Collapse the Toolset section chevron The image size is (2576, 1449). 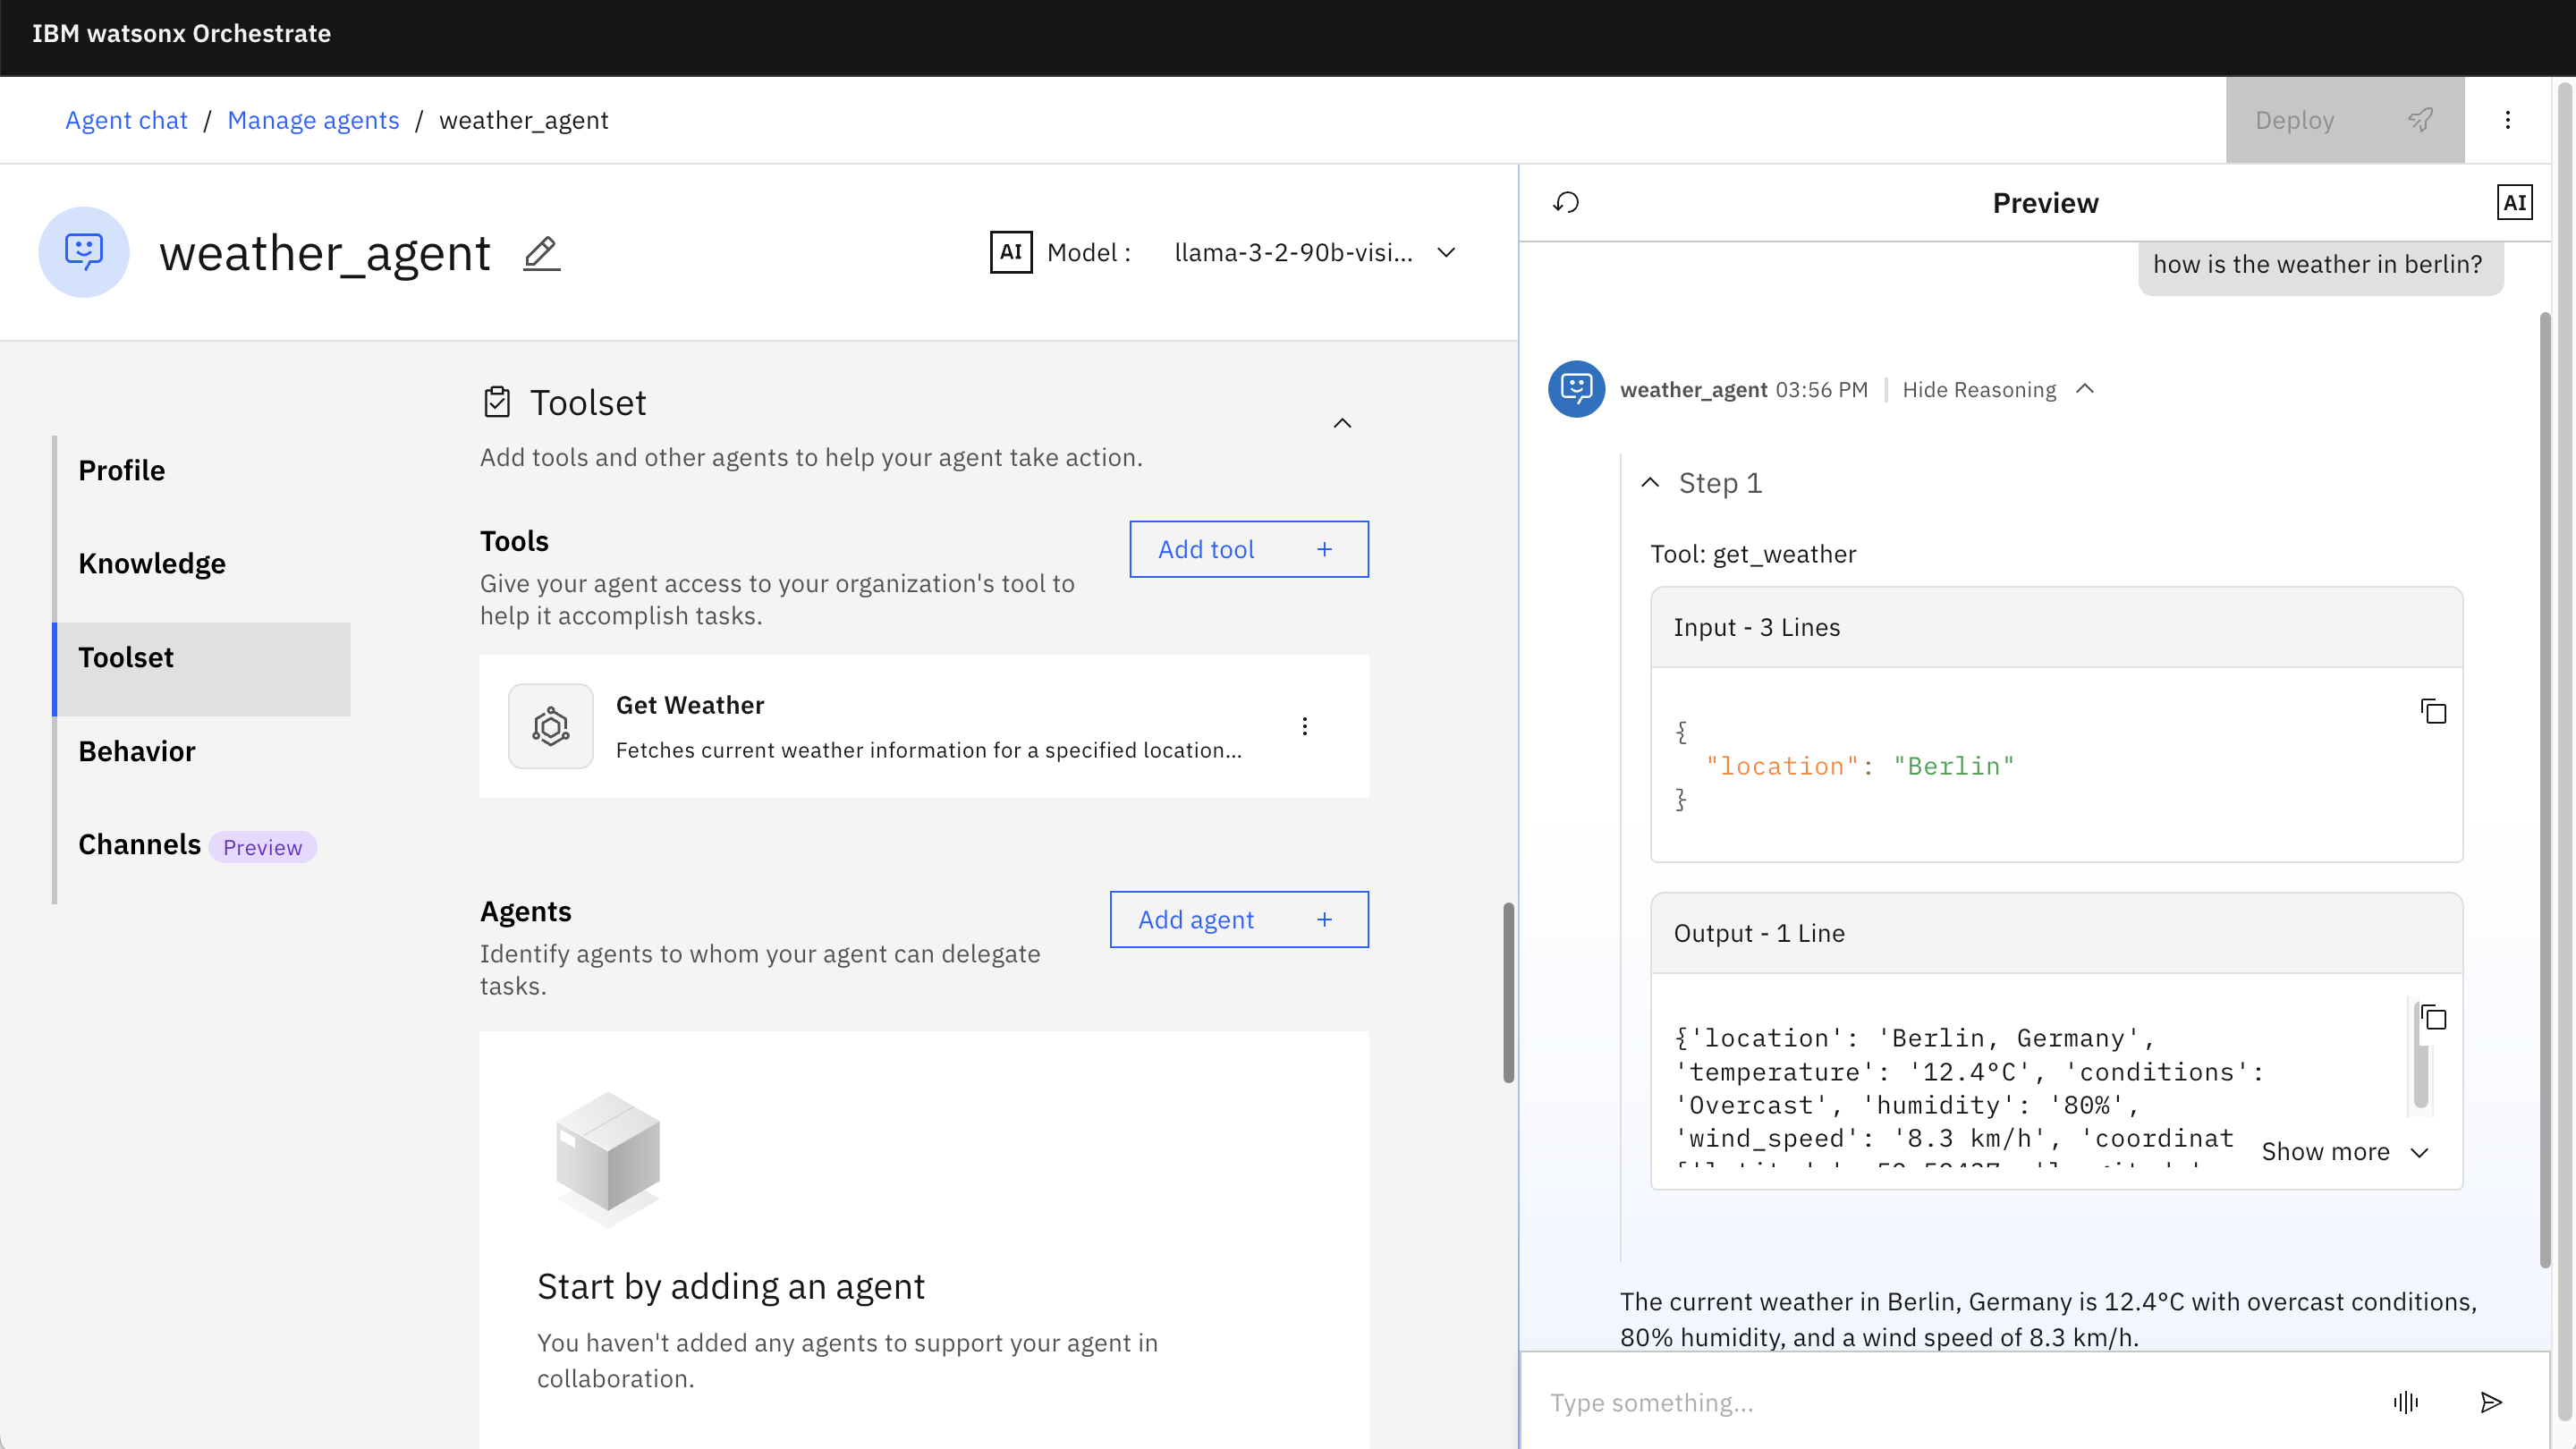click(x=1342, y=423)
